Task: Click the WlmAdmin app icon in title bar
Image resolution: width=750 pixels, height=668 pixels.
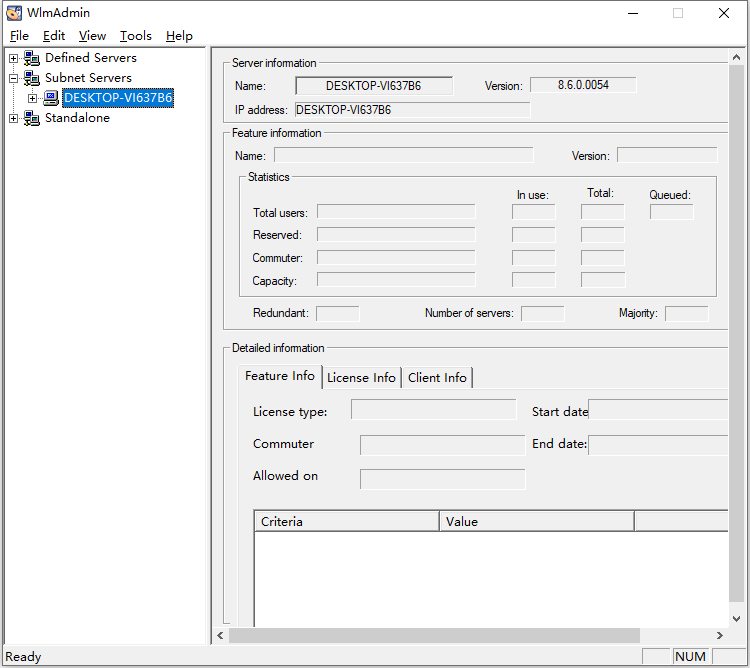Action: [14, 13]
